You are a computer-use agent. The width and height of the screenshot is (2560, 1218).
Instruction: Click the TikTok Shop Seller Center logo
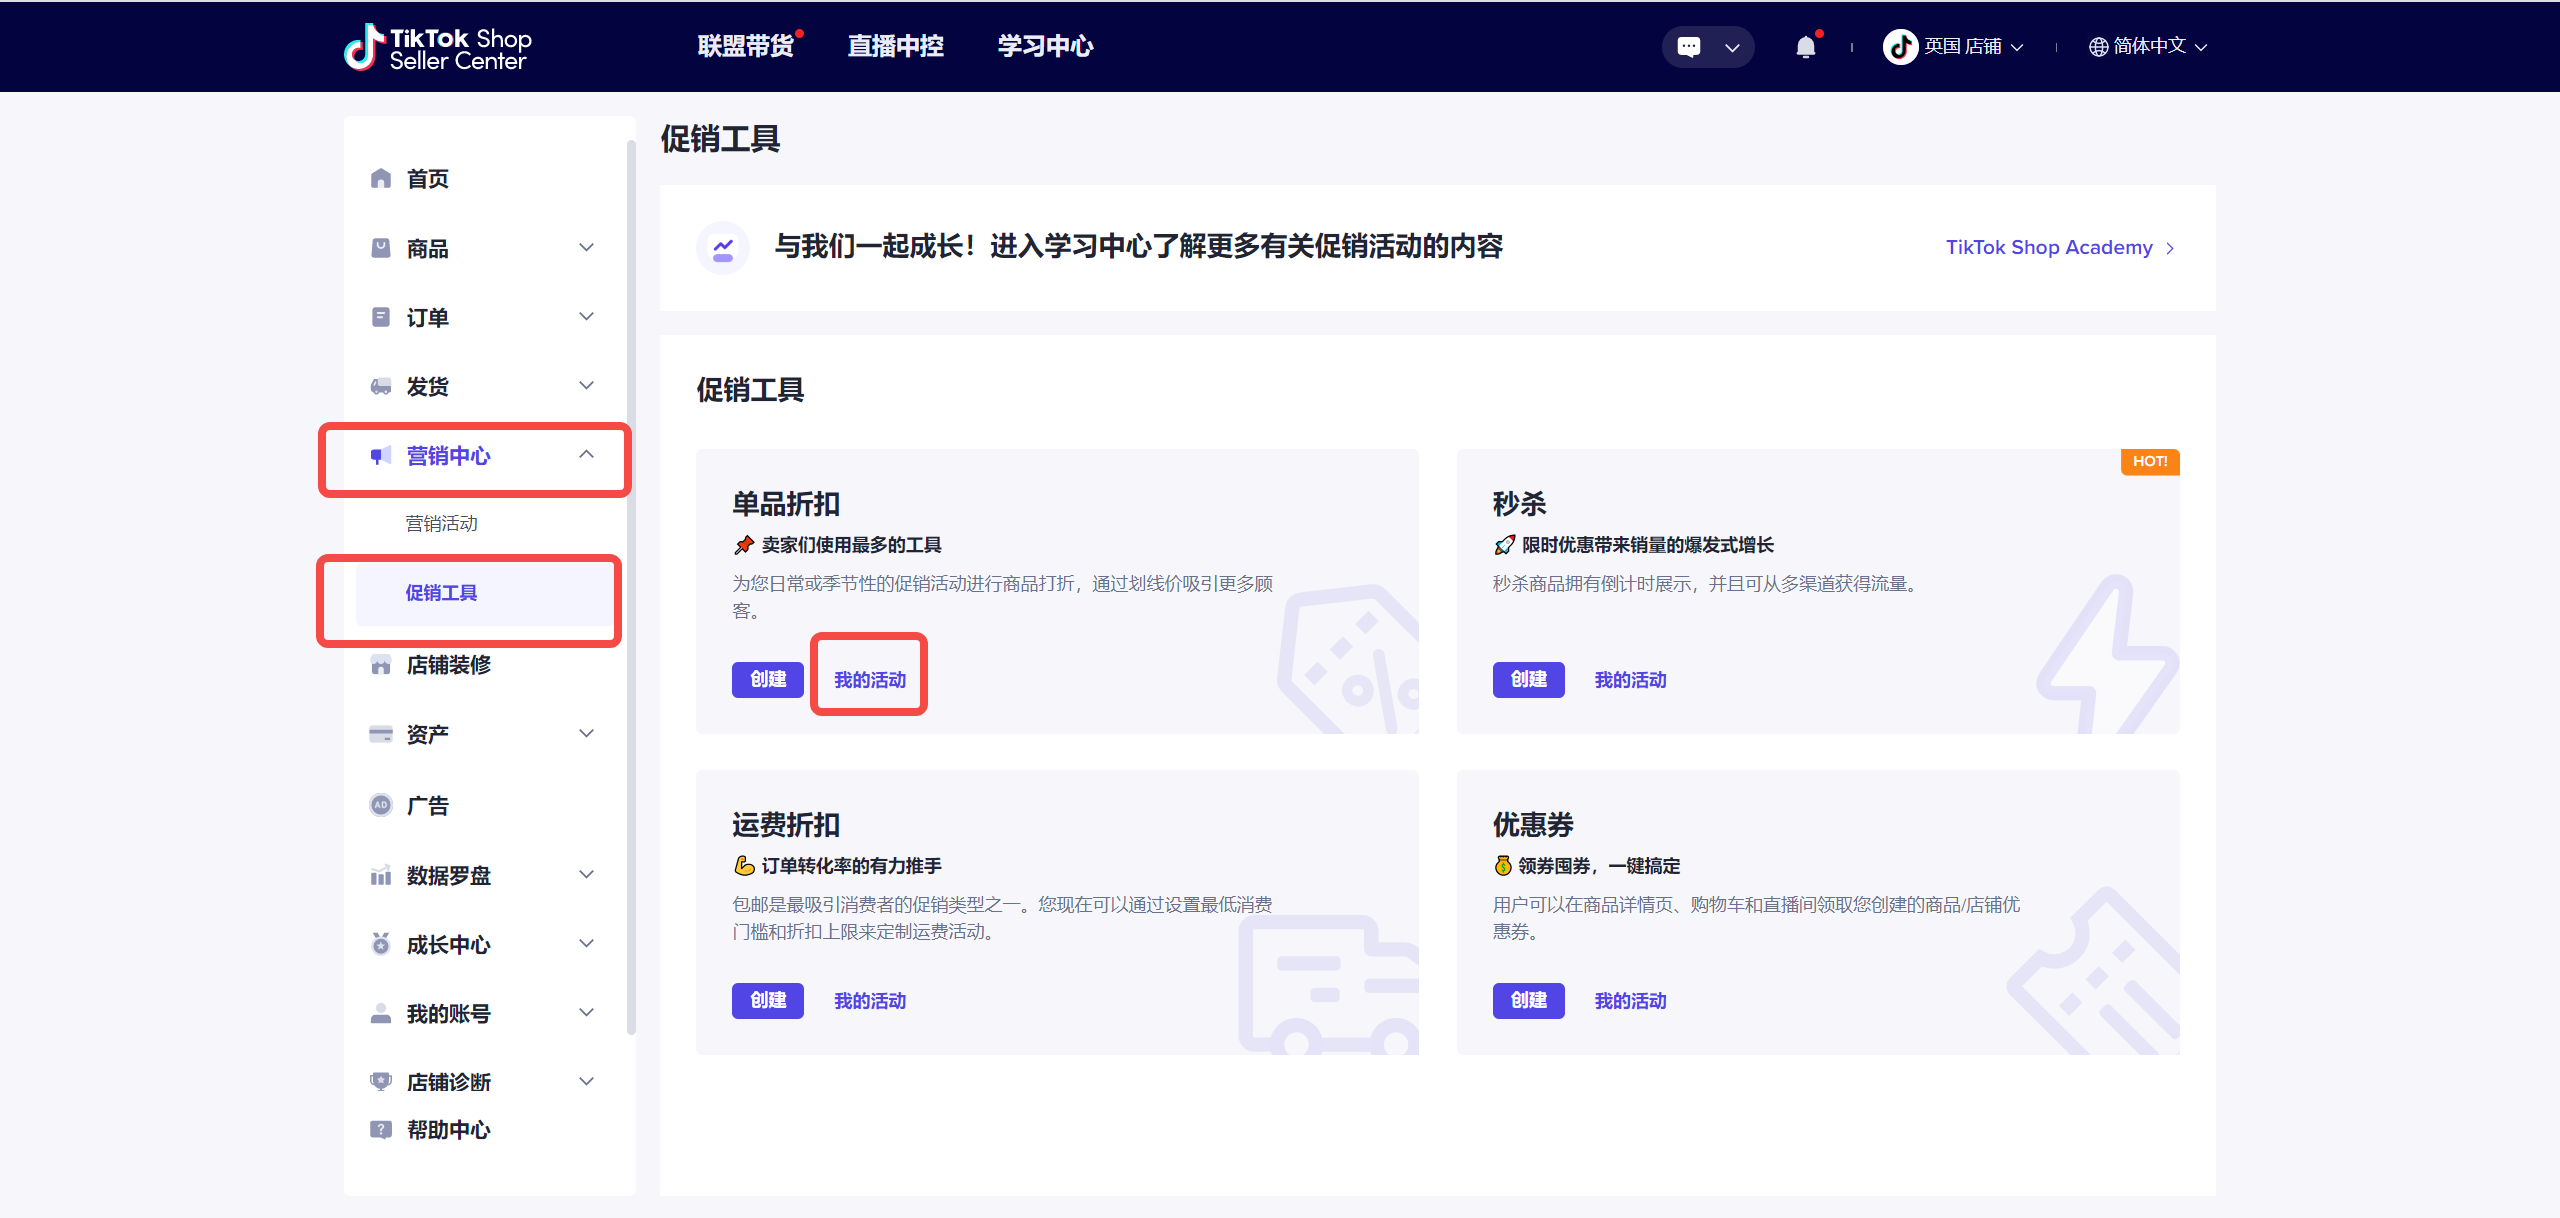tap(437, 46)
